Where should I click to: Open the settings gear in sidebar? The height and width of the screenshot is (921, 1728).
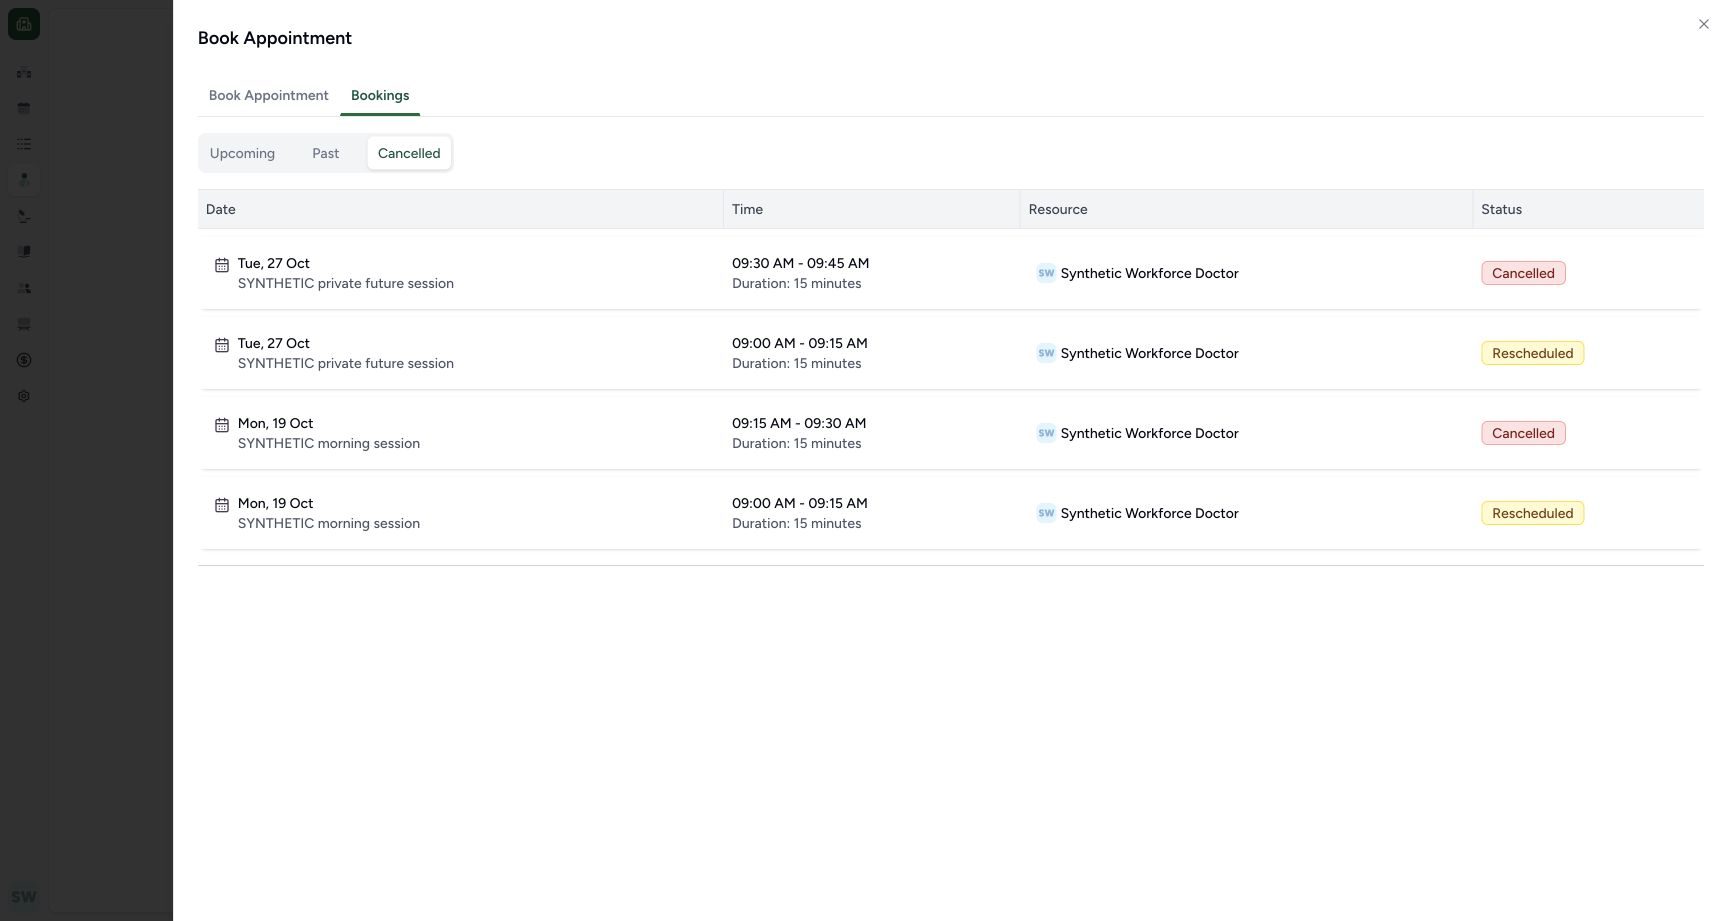pos(24,396)
